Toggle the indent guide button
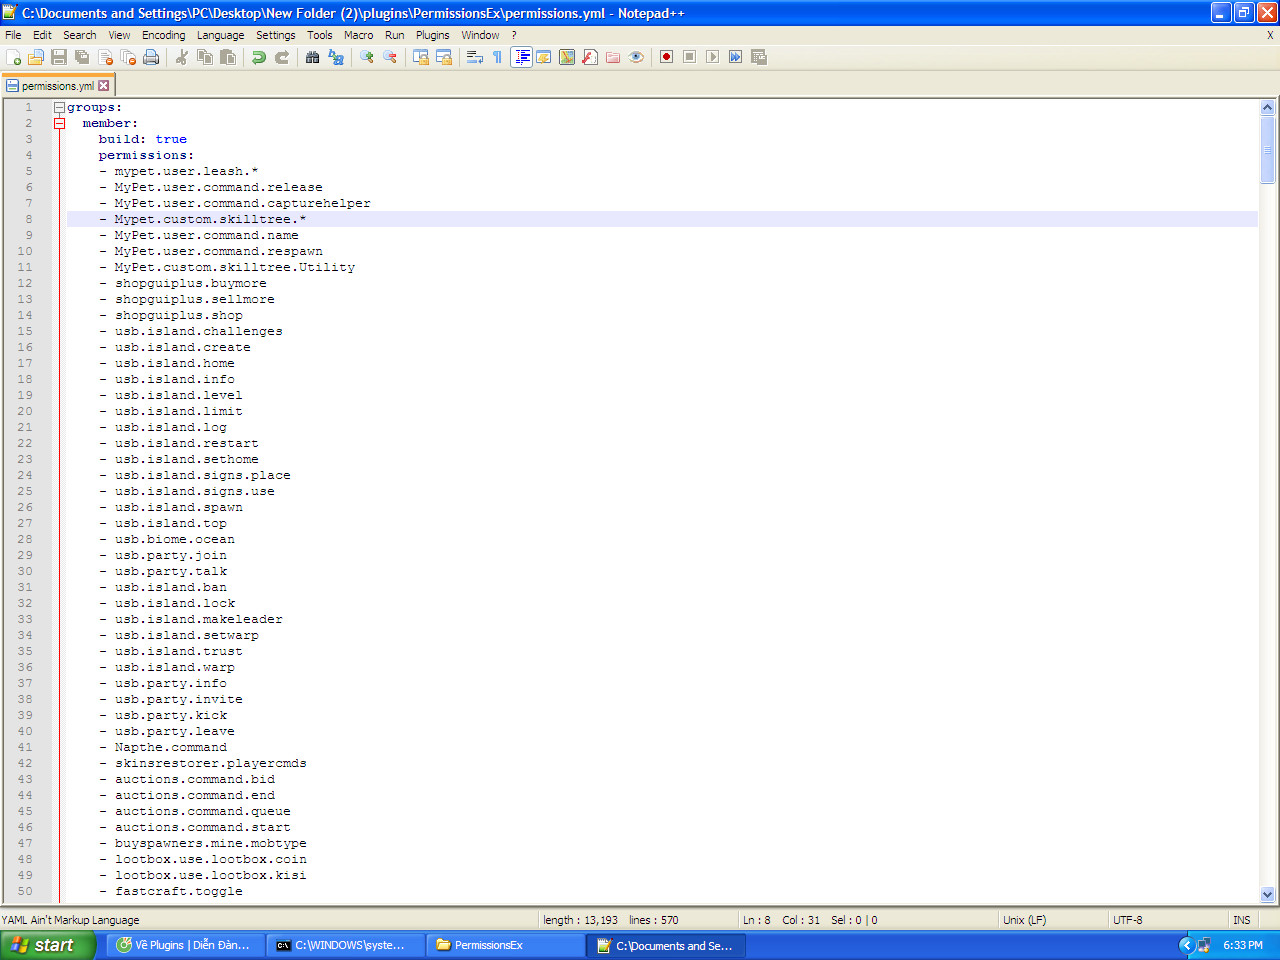The height and width of the screenshot is (960, 1280). coord(521,57)
